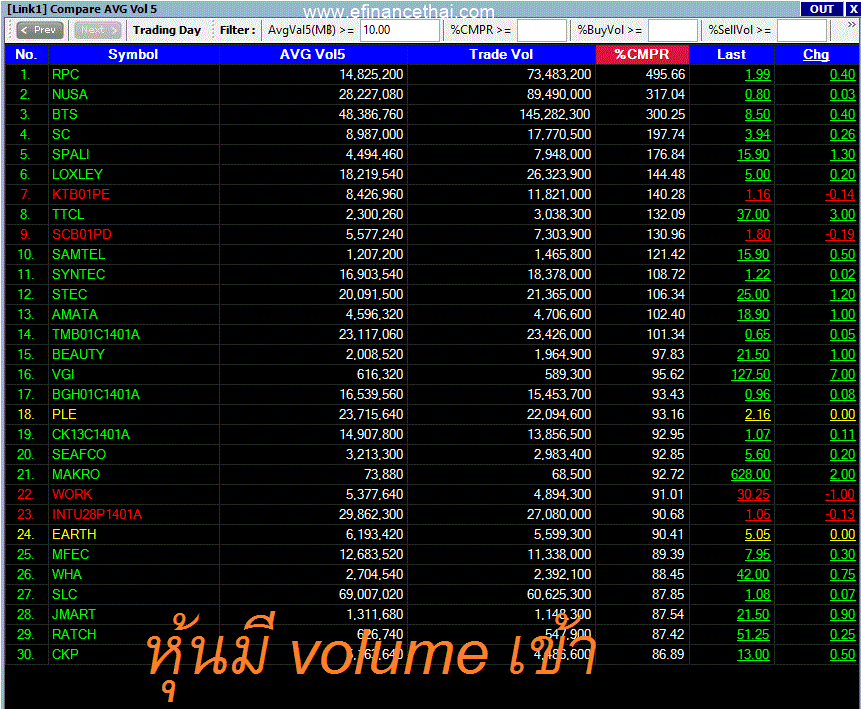Screen dimensions: 861x709
Task: Select the BTS symbol
Action: pyautogui.click(x=65, y=114)
